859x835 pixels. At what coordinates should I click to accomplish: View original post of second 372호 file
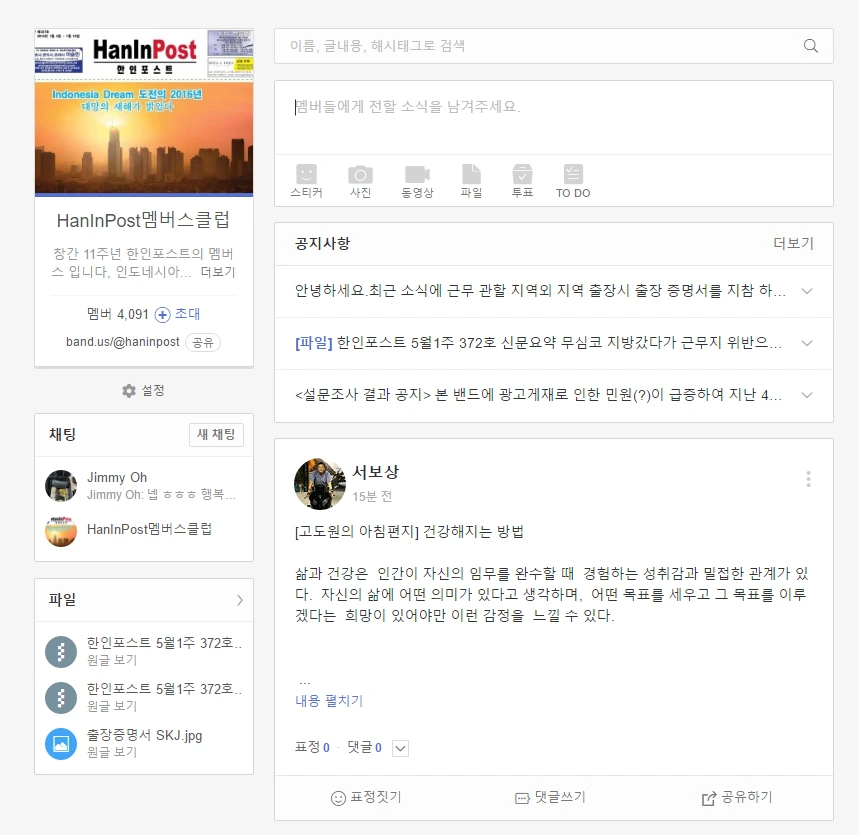click(x=112, y=706)
